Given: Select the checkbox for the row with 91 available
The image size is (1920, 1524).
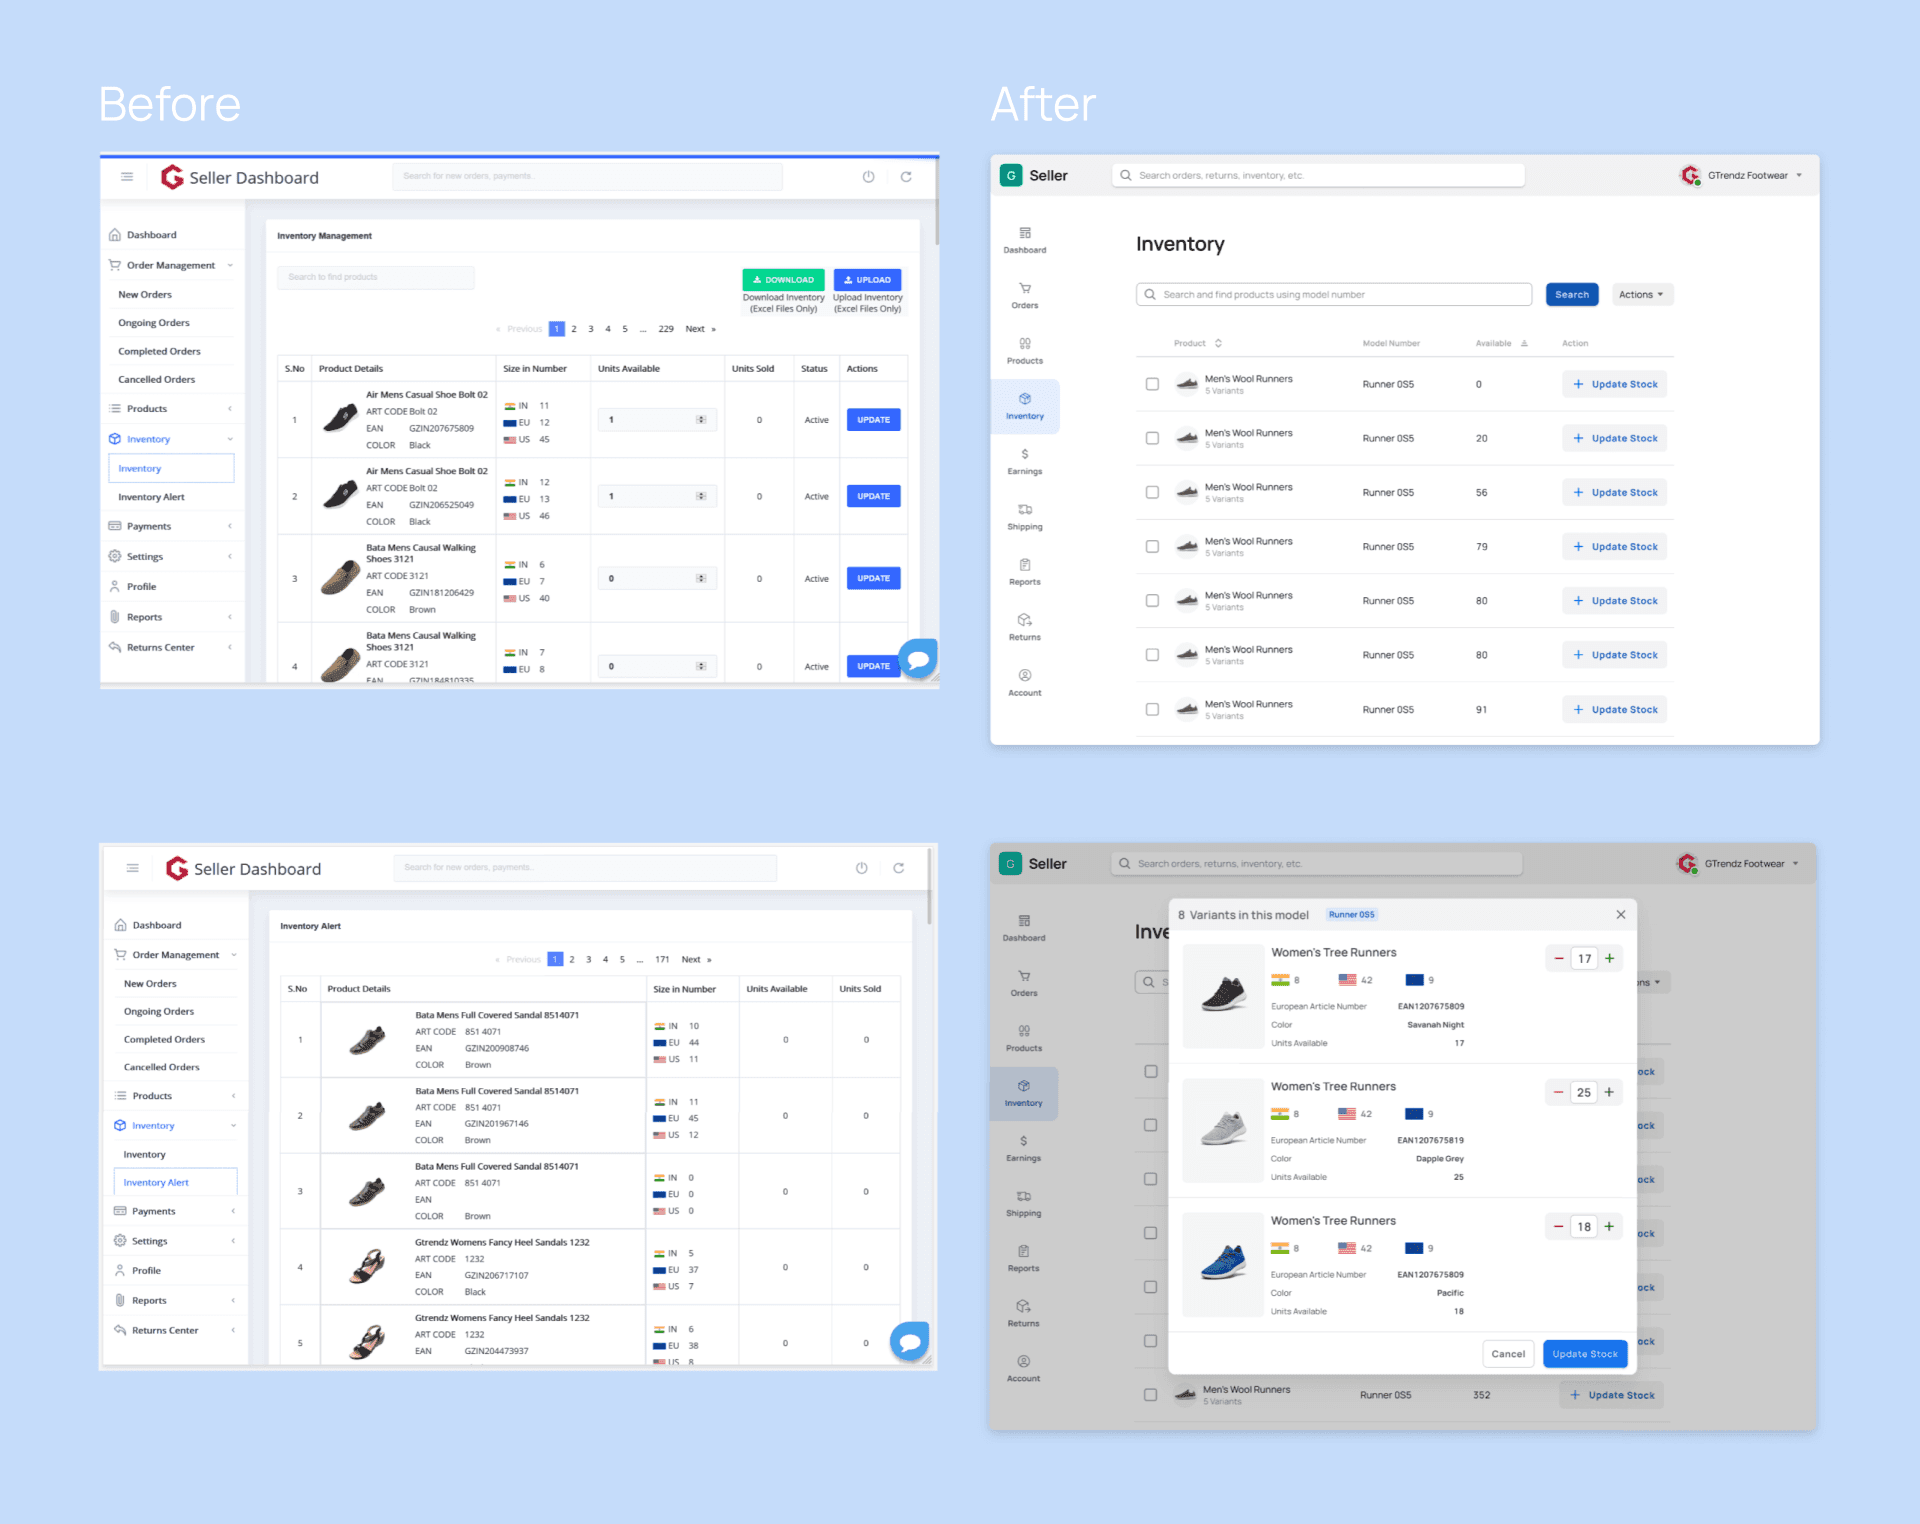Looking at the screenshot, I should (x=1152, y=709).
